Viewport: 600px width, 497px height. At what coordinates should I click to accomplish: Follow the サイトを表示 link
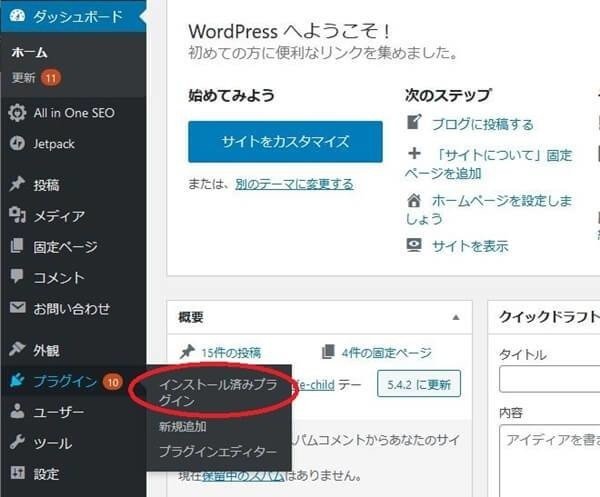[470, 246]
